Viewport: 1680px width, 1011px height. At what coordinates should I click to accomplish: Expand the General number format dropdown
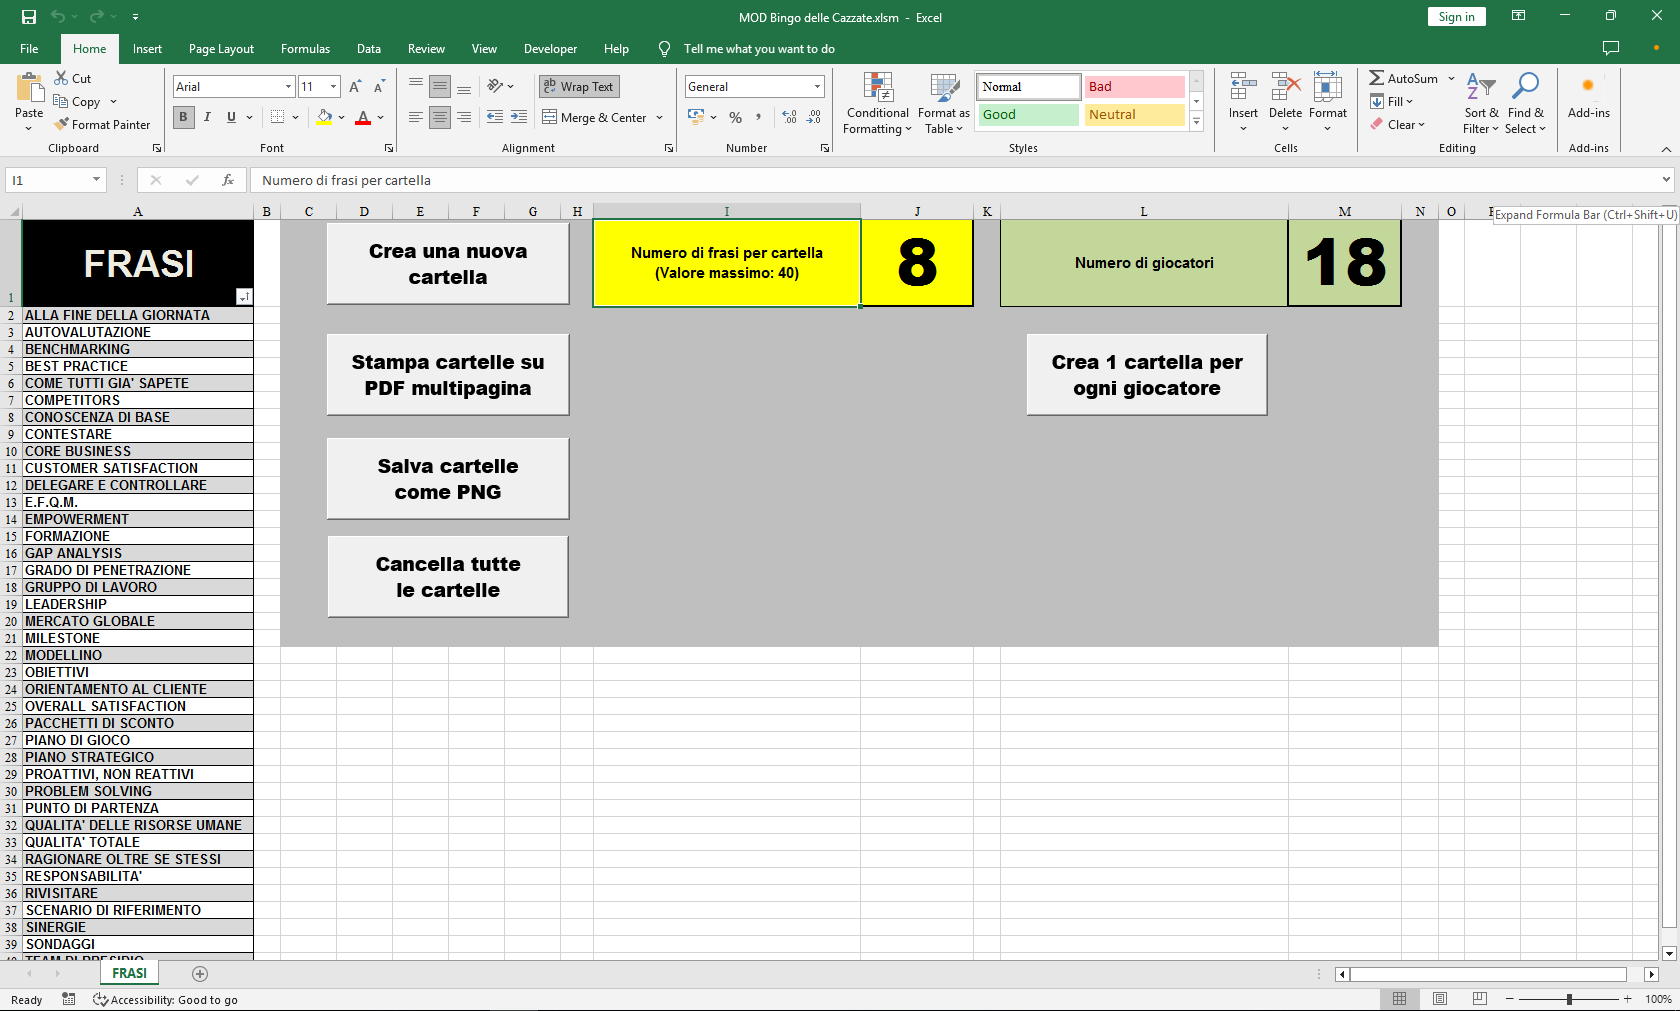tap(816, 87)
